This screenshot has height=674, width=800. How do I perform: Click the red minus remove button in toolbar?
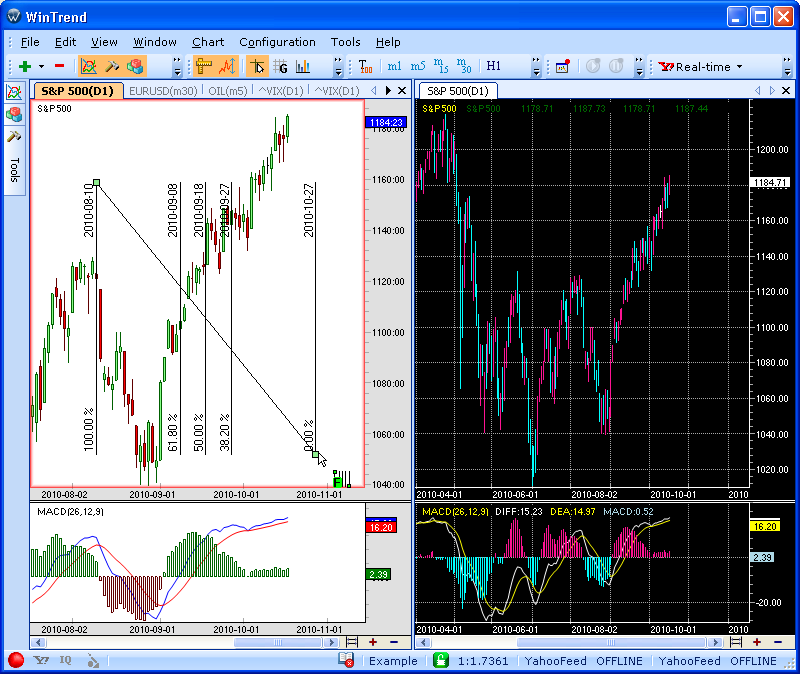click(x=59, y=66)
